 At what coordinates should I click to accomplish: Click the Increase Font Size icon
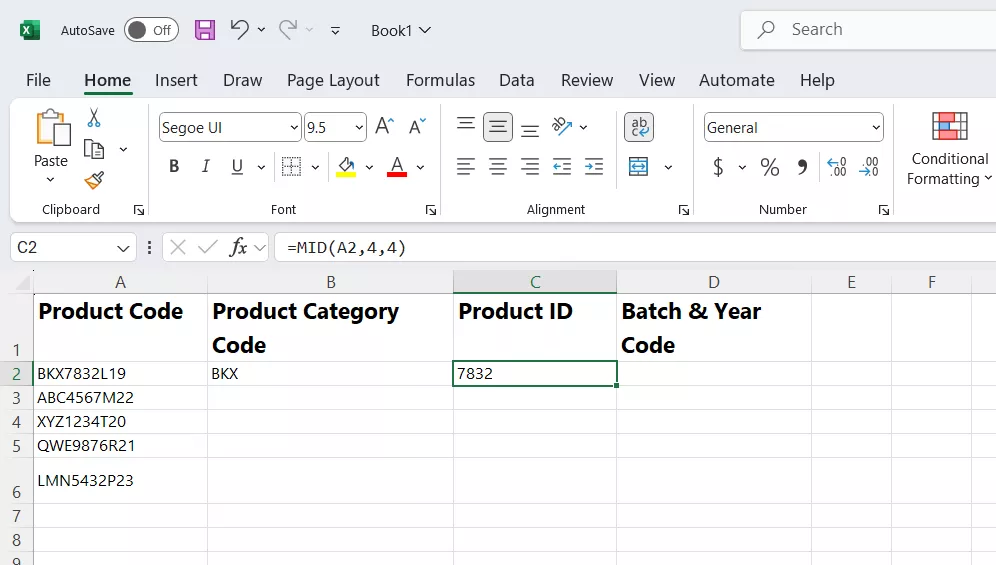click(x=383, y=127)
